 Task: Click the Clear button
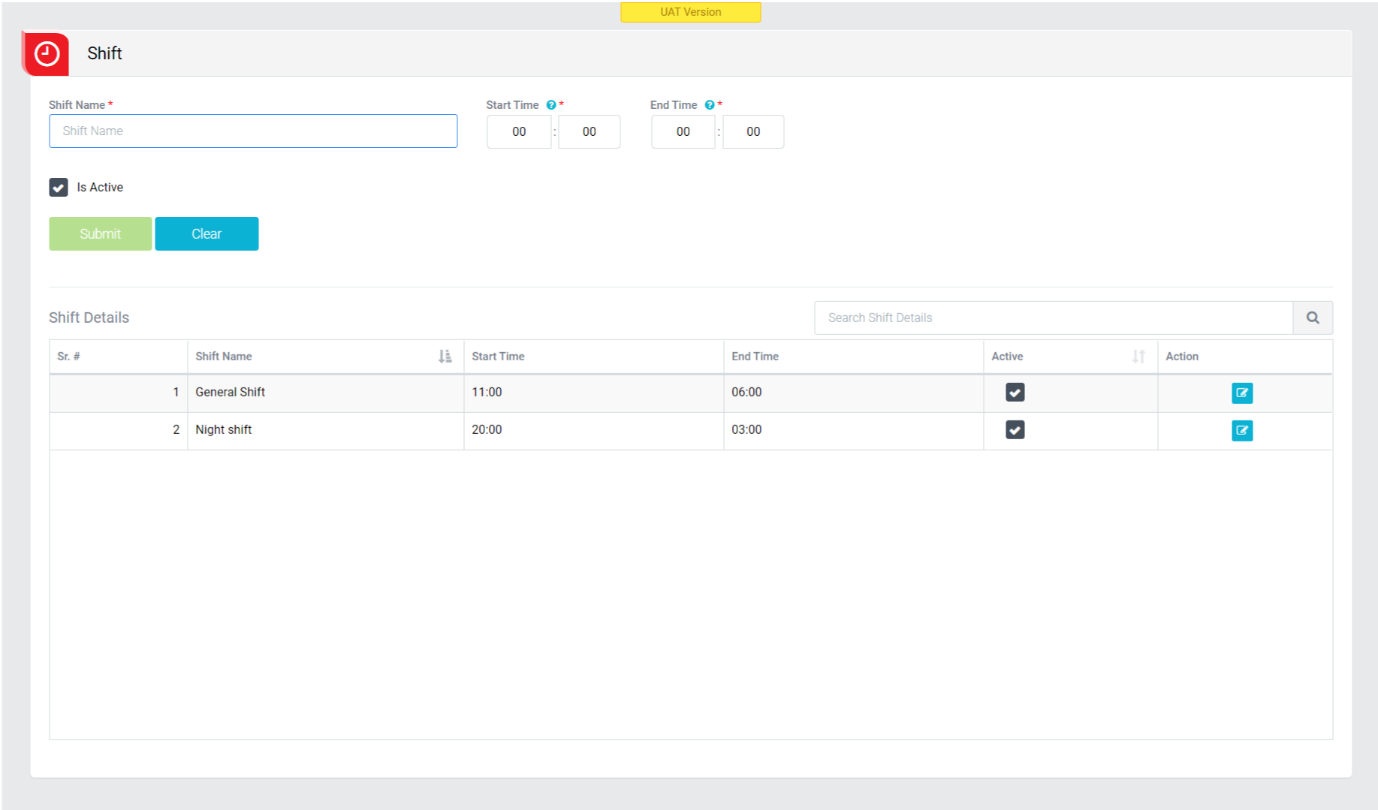click(207, 234)
